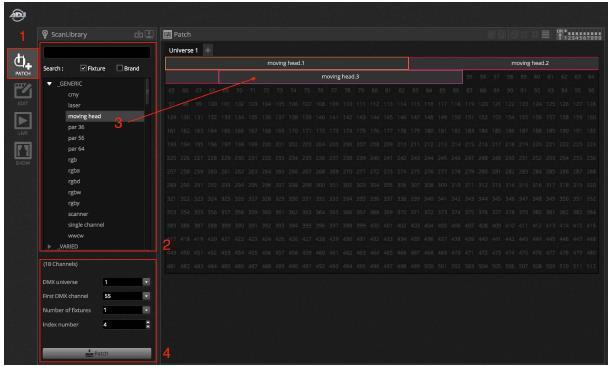Open the Patch mode icon in sidebar
This screenshot has height=367, width=611.
[23, 64]
